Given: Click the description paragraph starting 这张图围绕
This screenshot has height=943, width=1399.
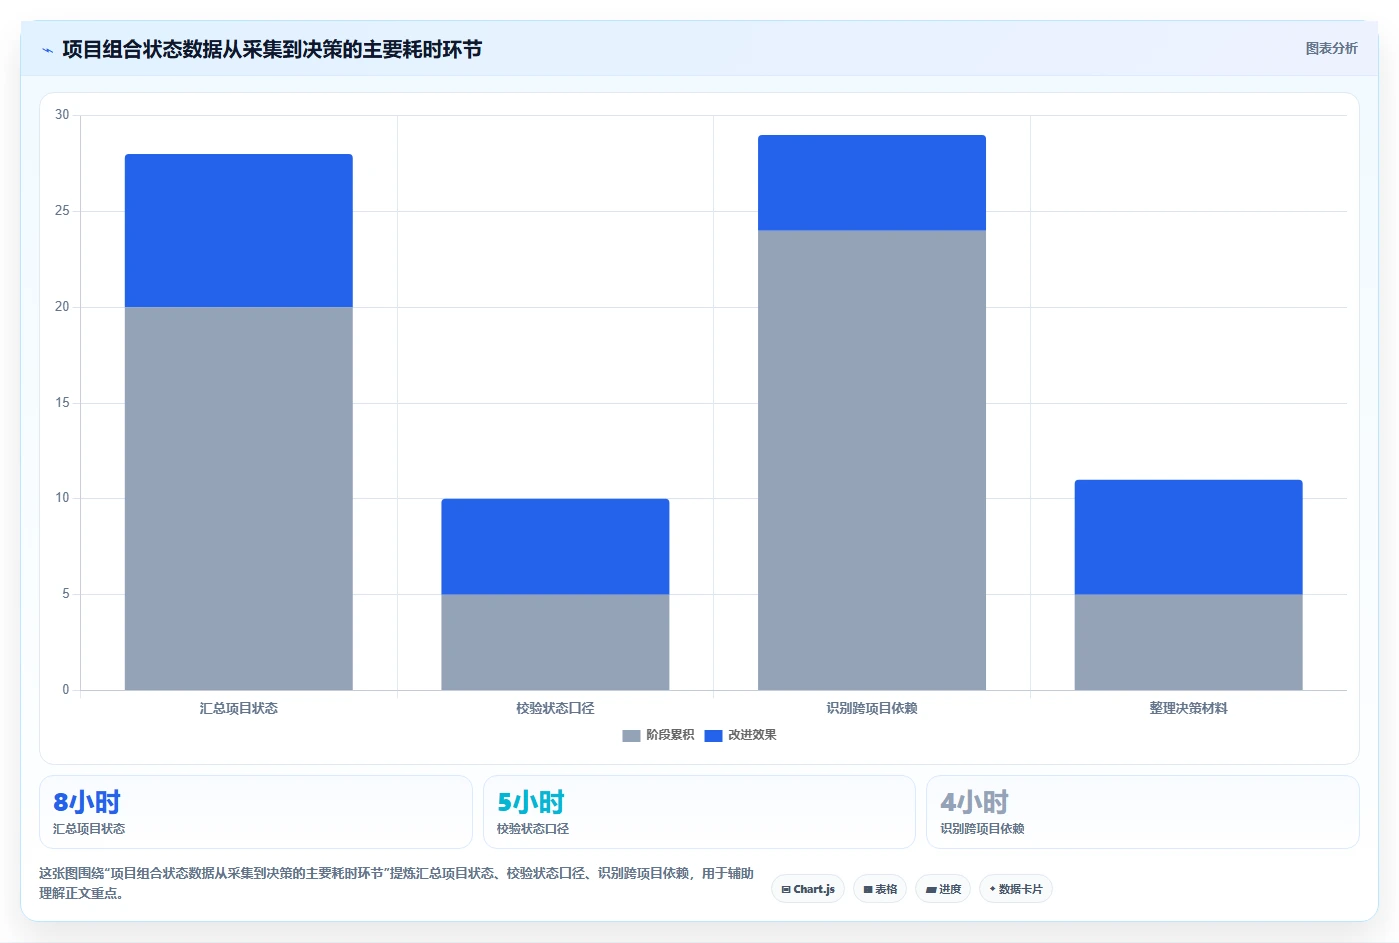Looking at the screenshot, I should click(x=397, y=883).
